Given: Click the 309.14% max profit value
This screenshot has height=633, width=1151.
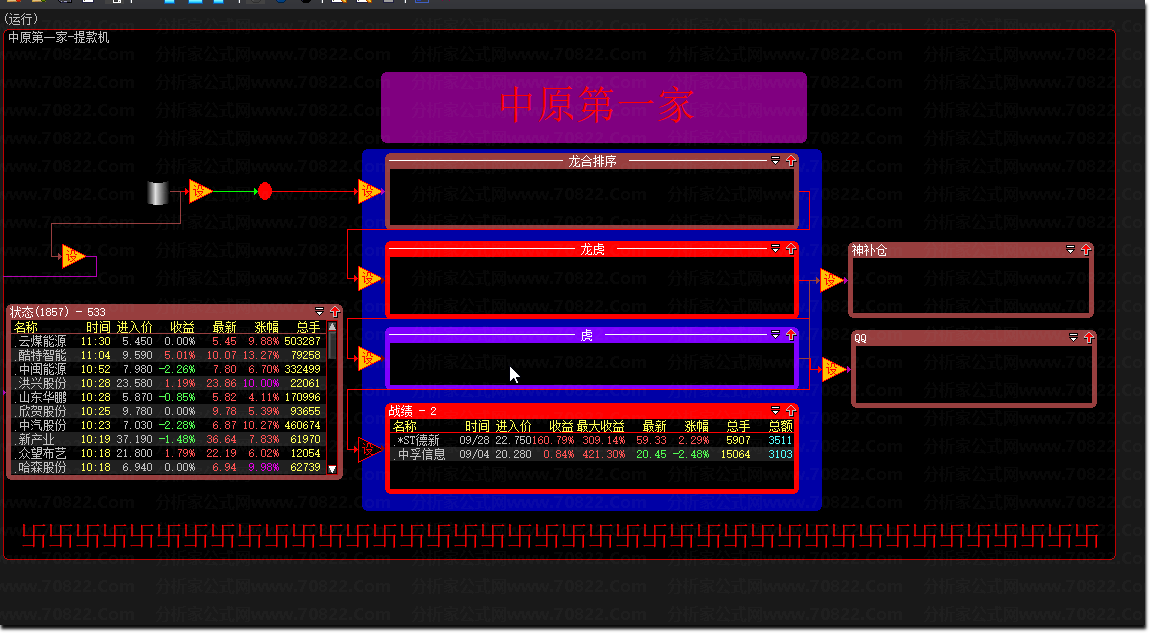Looking at the screenshot, I should pyautogui.click(x=603, y=441).
